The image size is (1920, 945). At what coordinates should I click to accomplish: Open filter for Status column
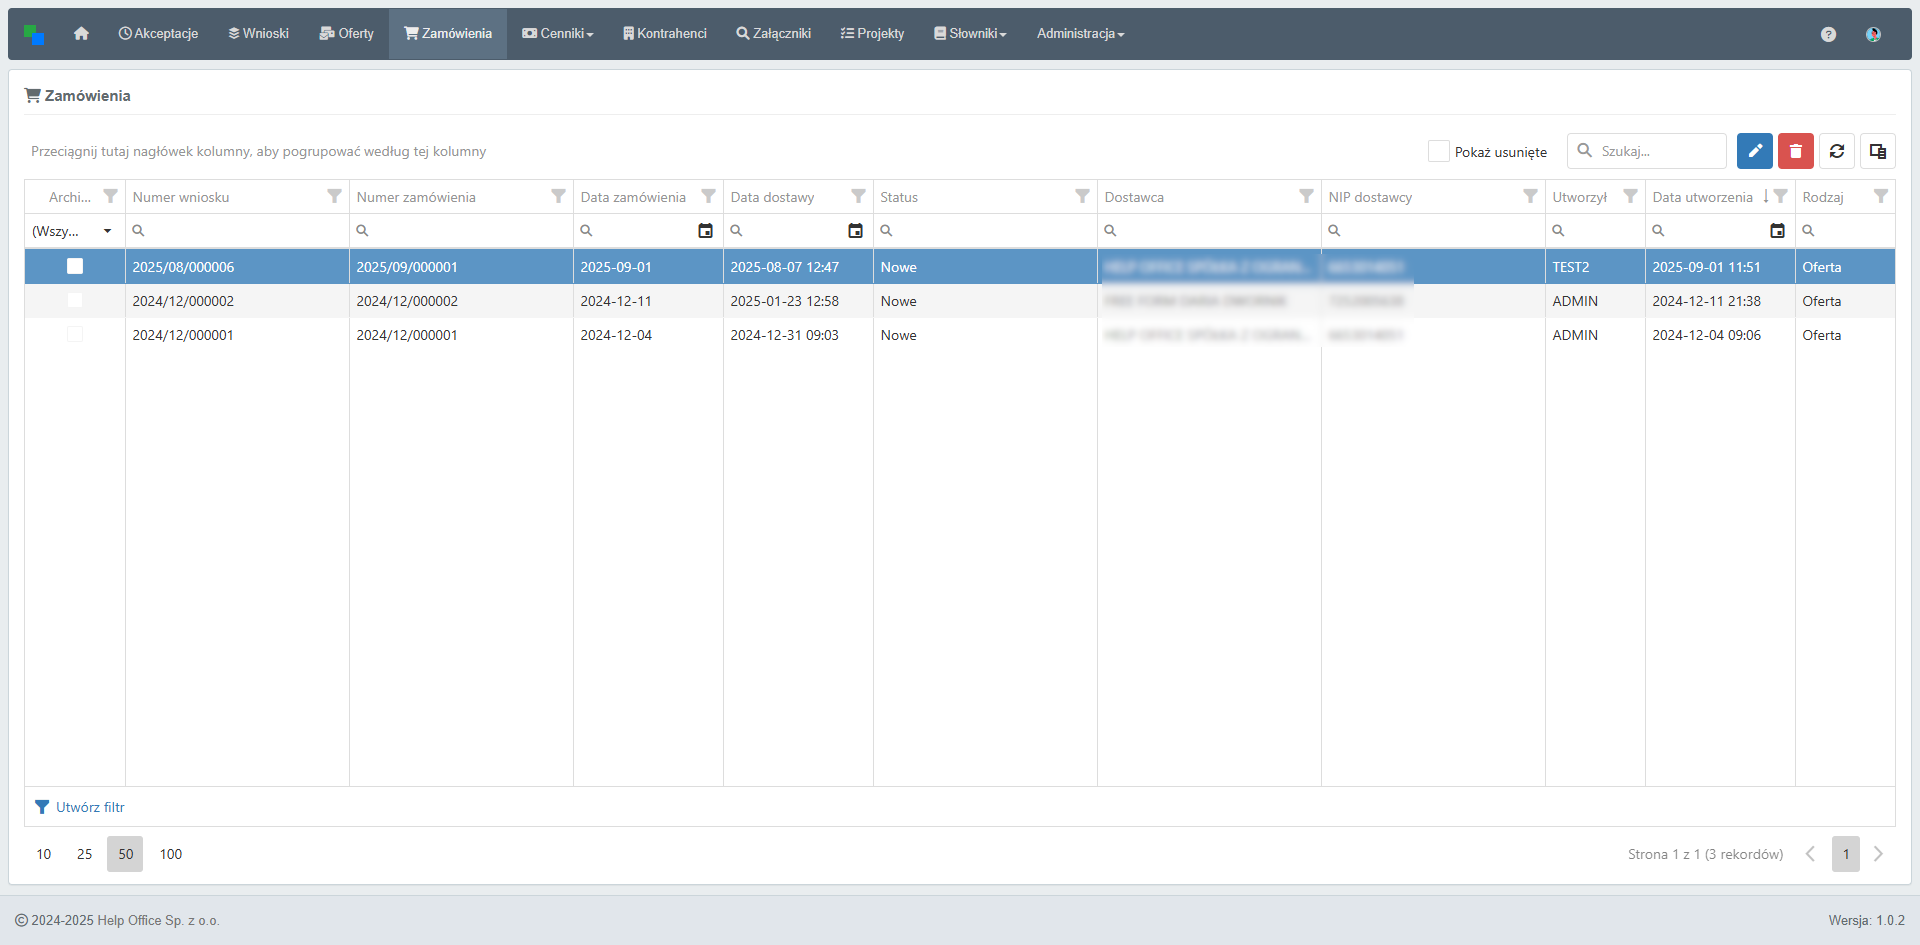pyautogui.click(x=1082, y=197)
